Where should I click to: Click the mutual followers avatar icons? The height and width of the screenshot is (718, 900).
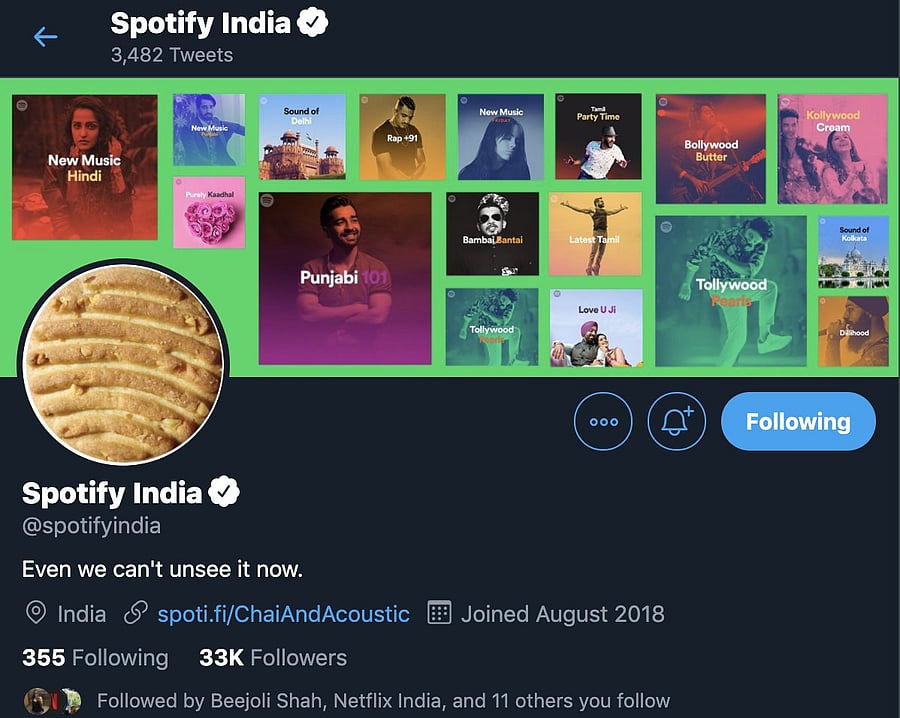(x=52, y=700)
